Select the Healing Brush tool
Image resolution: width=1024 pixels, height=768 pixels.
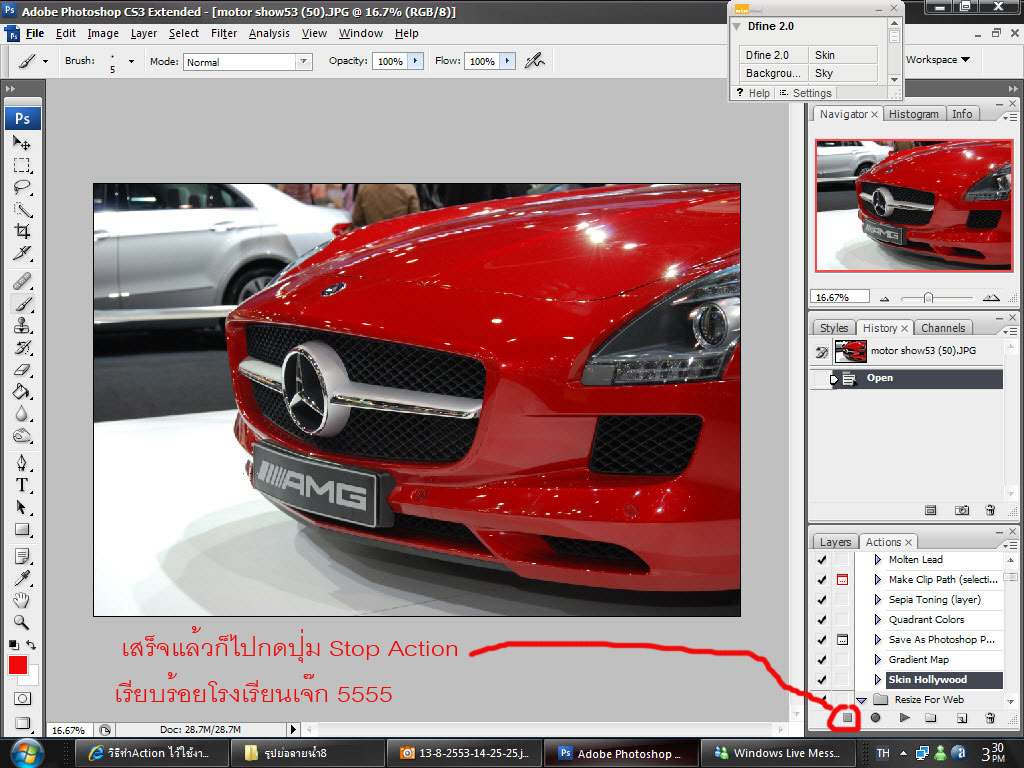pos(22,281)
